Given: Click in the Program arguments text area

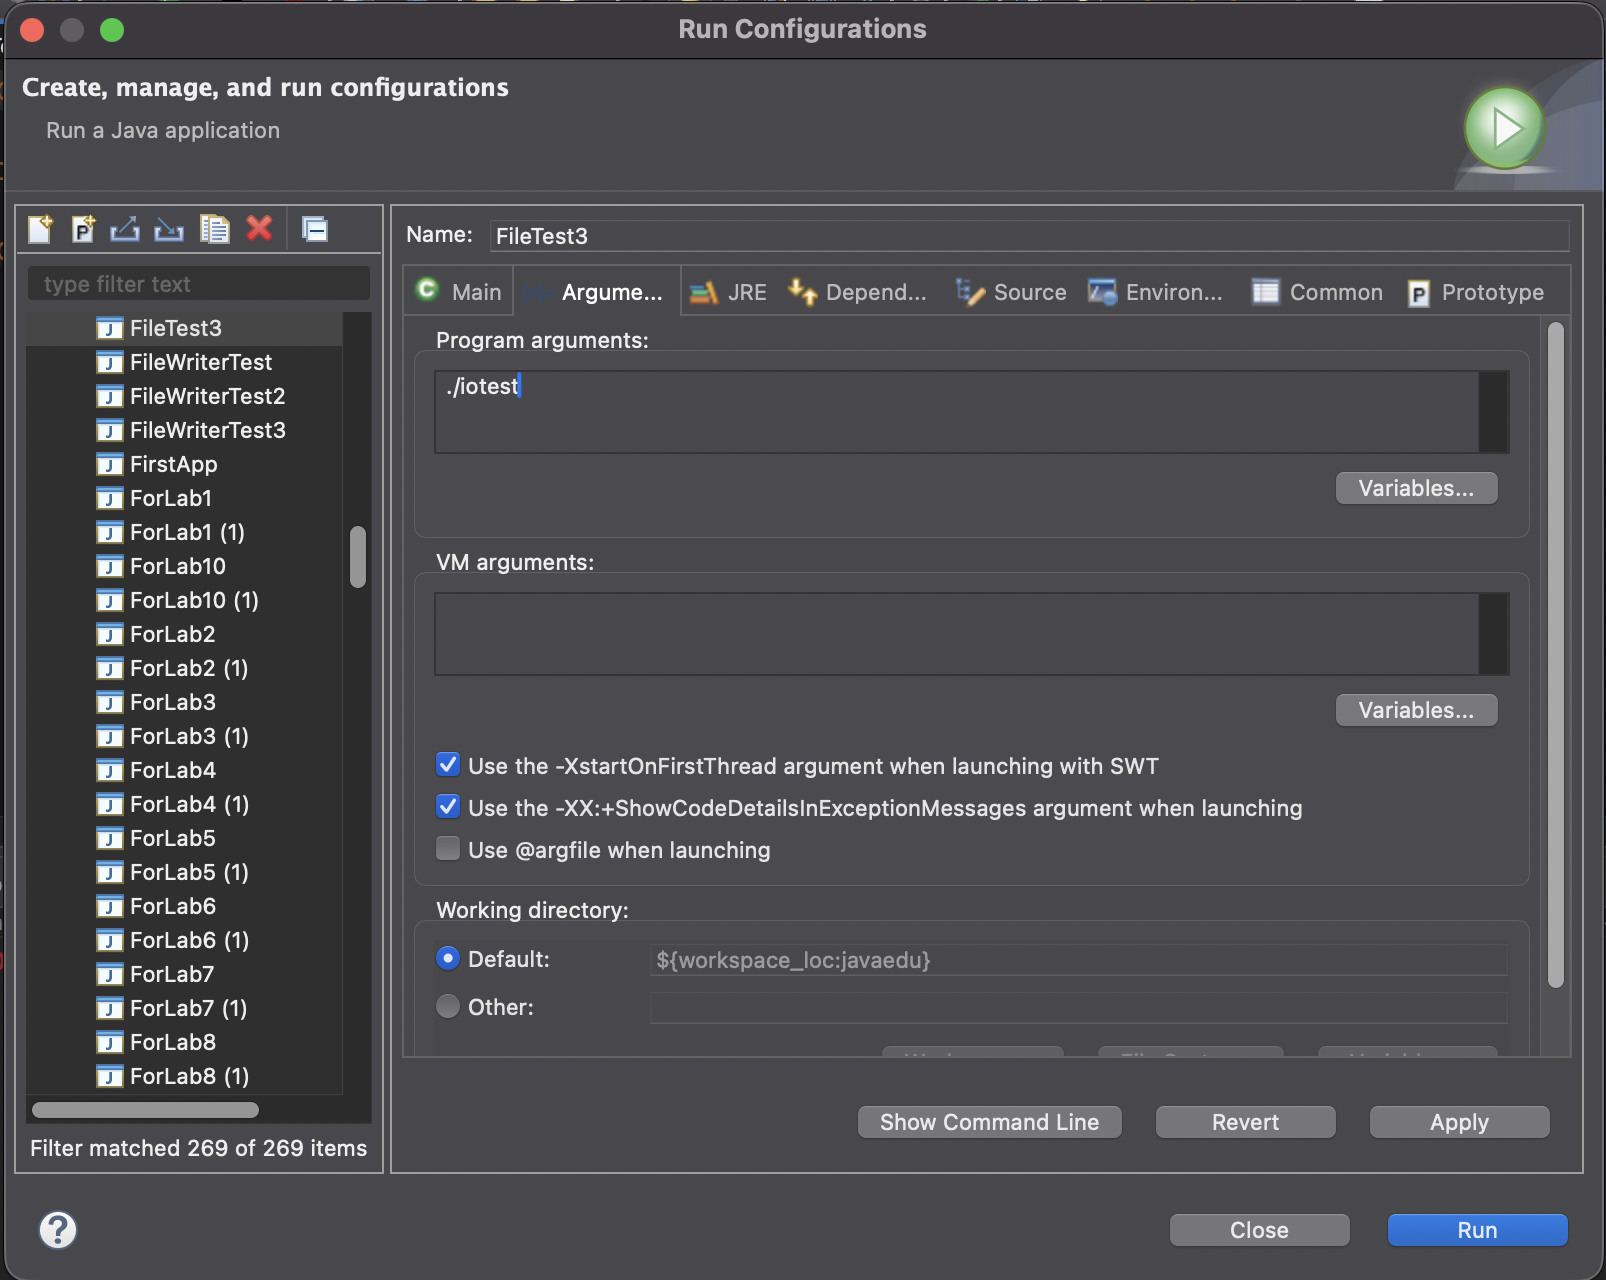Looking at the screenshot, I should coord(957,412).
